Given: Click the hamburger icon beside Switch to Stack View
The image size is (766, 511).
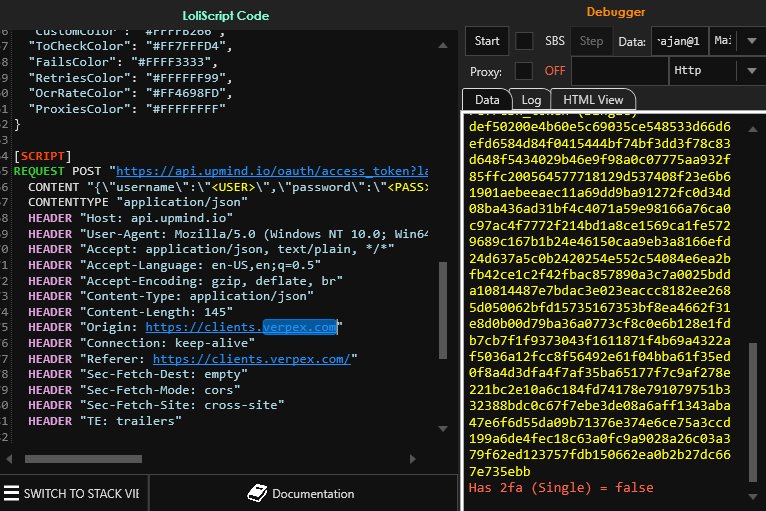Looking at the screenshot, I should [x=11, y=493].
